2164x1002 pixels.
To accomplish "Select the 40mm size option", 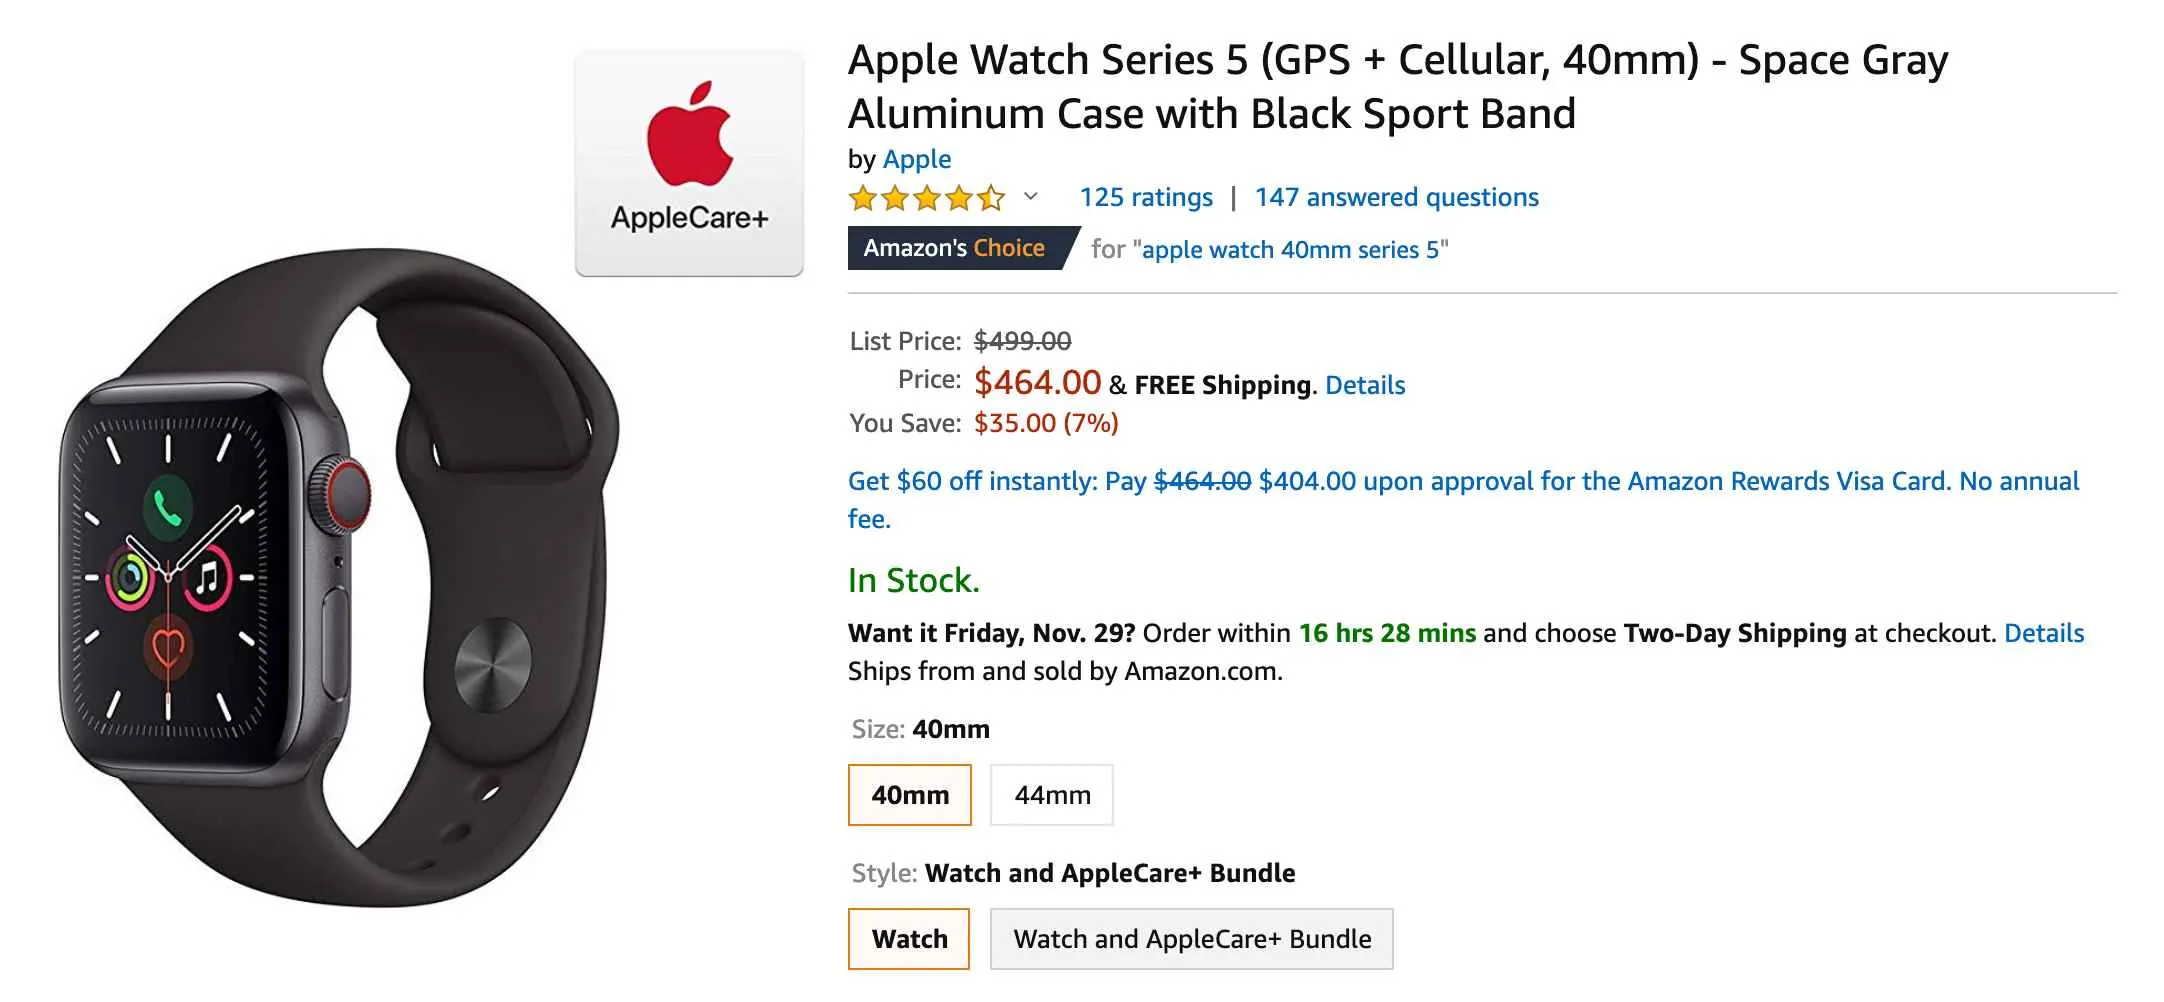I will tap(909, 795).
